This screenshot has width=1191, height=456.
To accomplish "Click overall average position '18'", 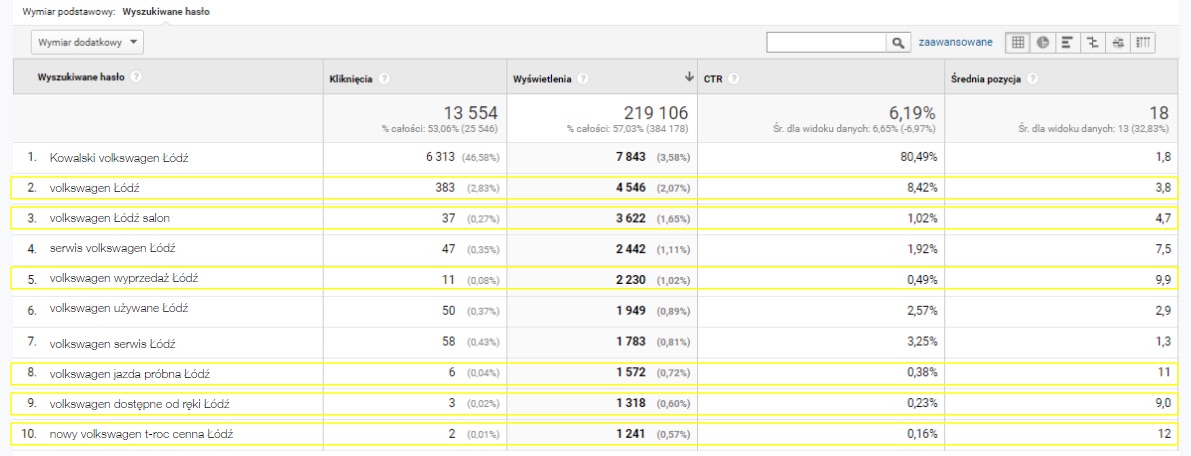I will pos(1161,112).
